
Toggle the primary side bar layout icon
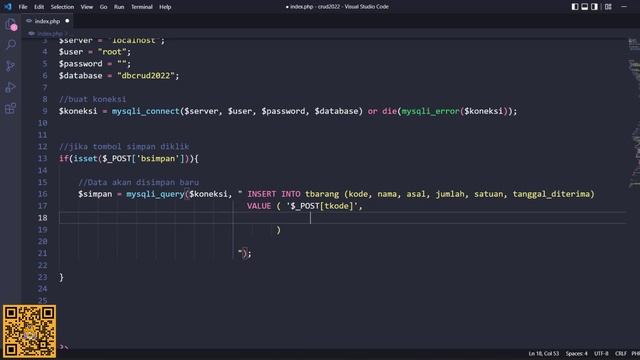pyautogui.click(x=575, y=7)
